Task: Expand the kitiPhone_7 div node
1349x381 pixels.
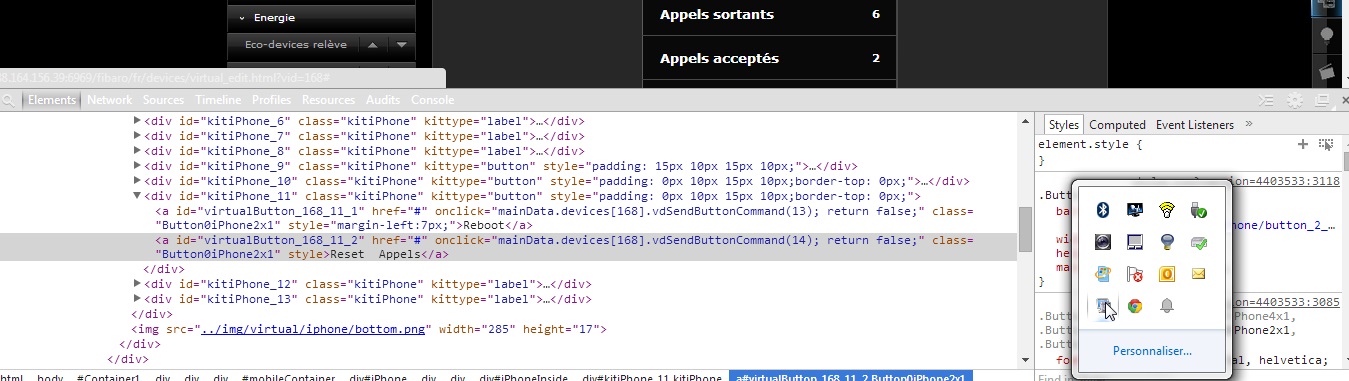Action: 138,136
